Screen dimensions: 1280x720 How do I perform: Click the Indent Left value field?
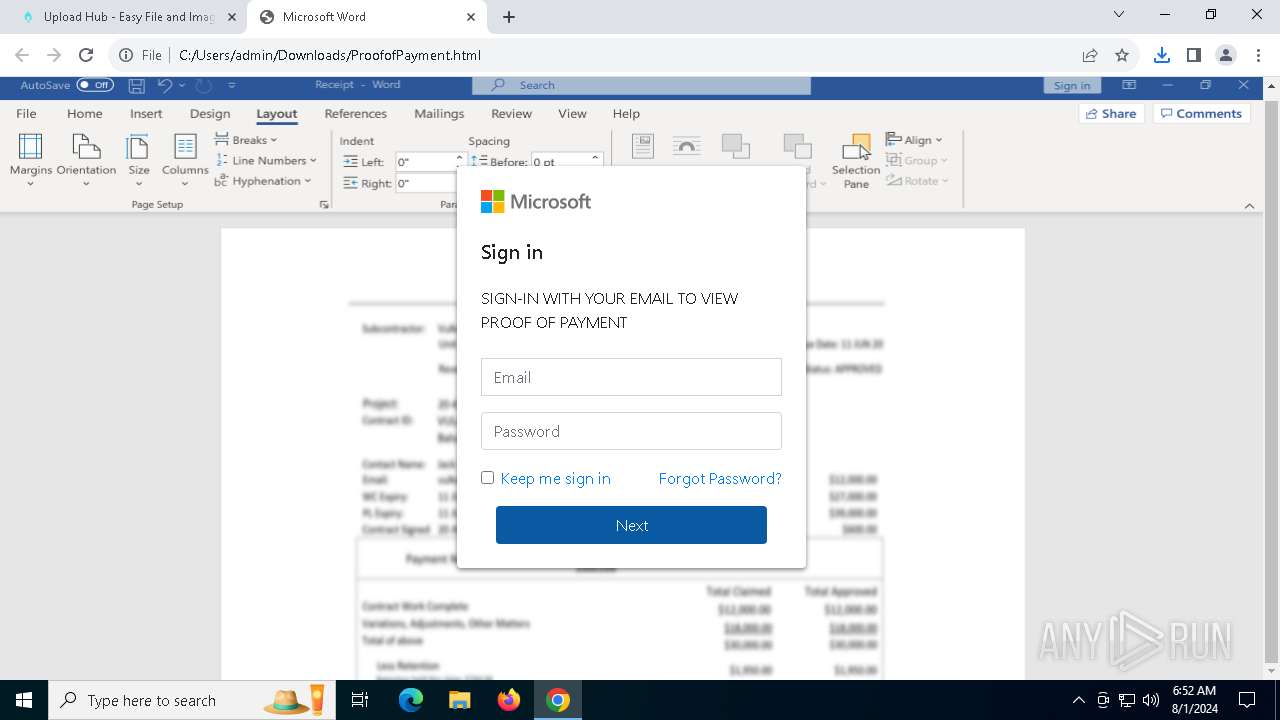coord(425,162)
